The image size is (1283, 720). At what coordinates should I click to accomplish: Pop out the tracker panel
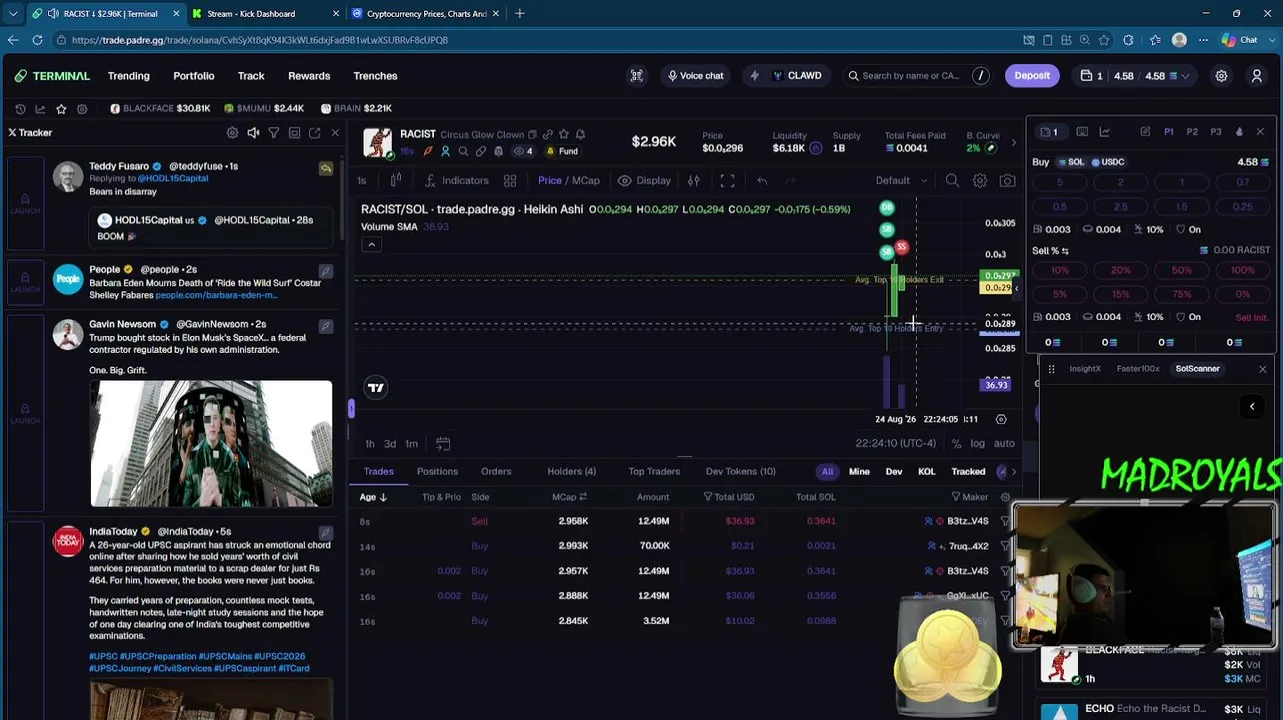point(314,133)
